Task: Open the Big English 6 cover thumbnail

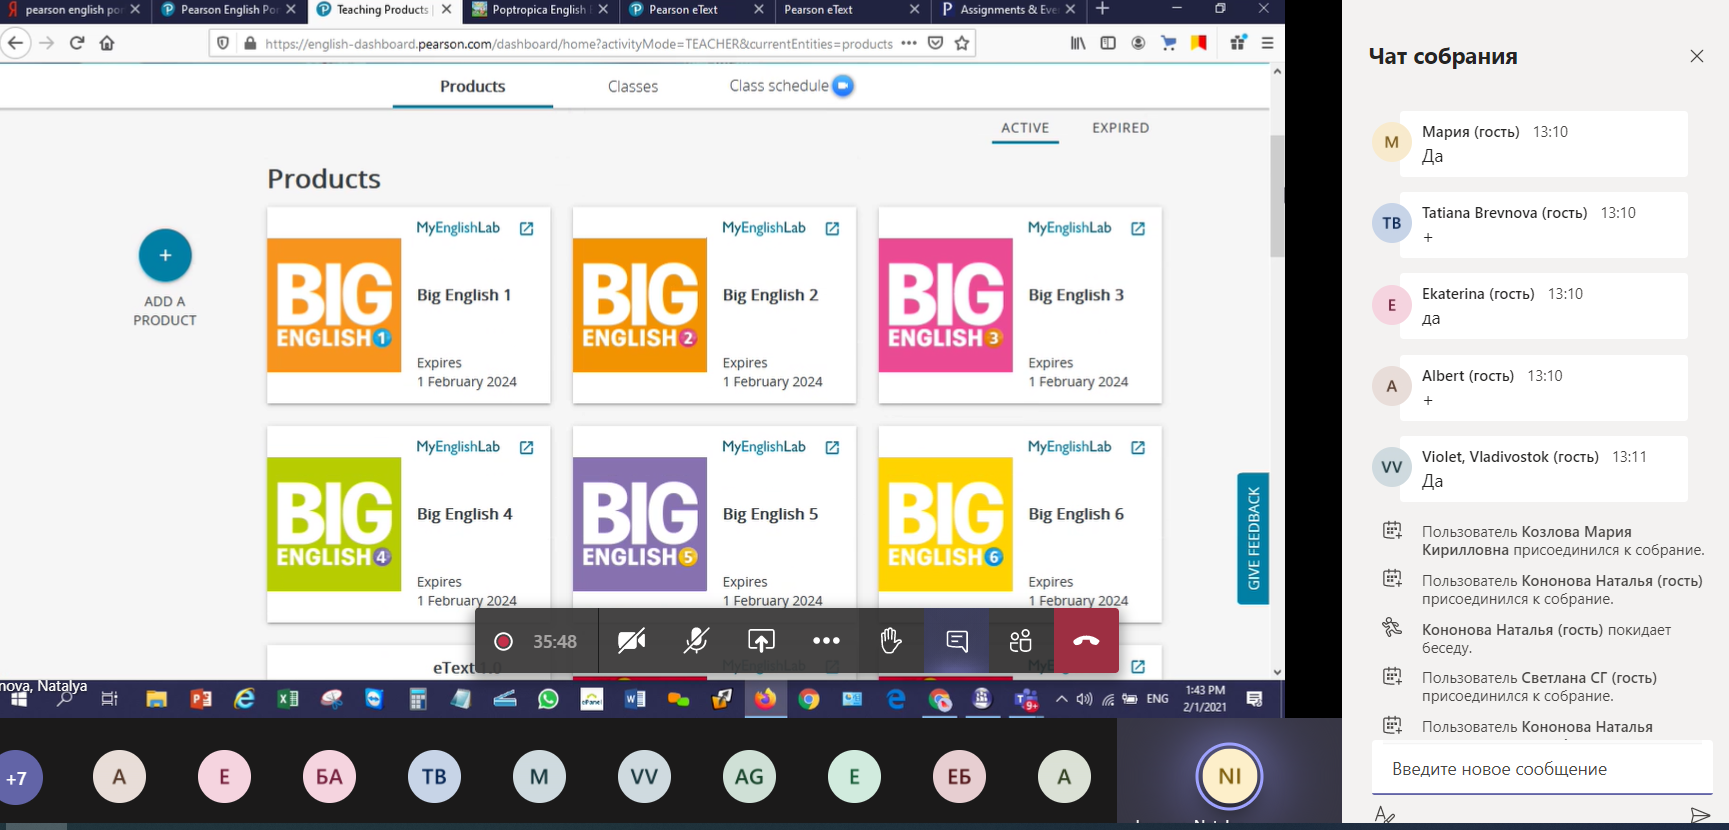Action: click(x=946, y=524)
